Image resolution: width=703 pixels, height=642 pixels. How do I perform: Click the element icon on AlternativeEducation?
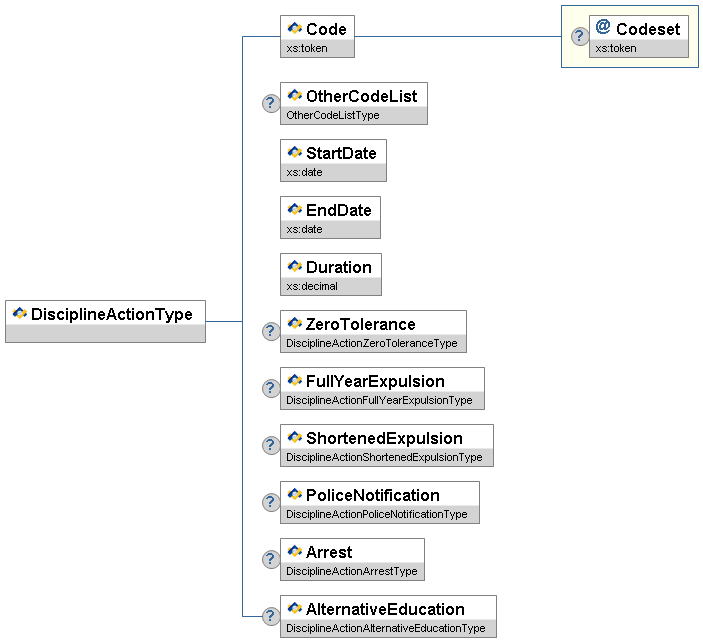point(295,609)
